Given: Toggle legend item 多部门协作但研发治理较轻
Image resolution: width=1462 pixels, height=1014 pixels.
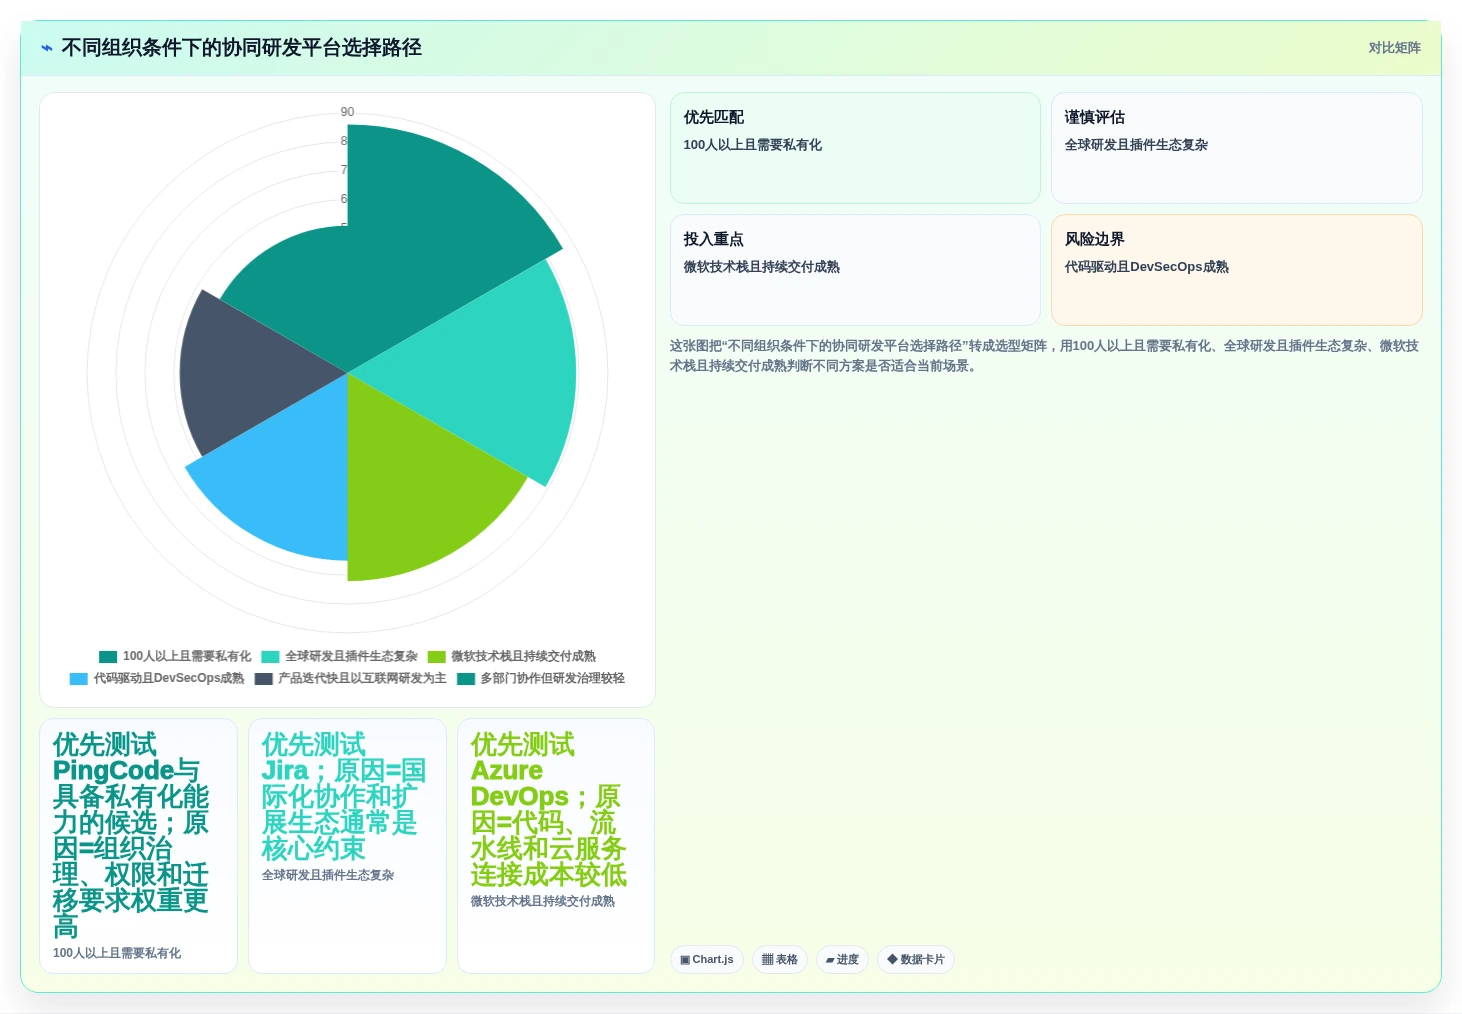Looking at the screenshot, I should click(x=540, y=678).
